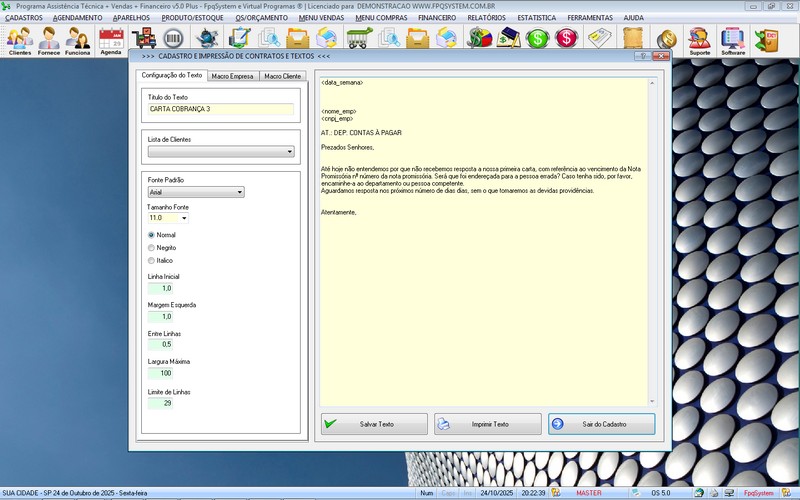Click the FpqSystem label in status bar
Viewport: 800px width, 500px height.
coord(758,493)
